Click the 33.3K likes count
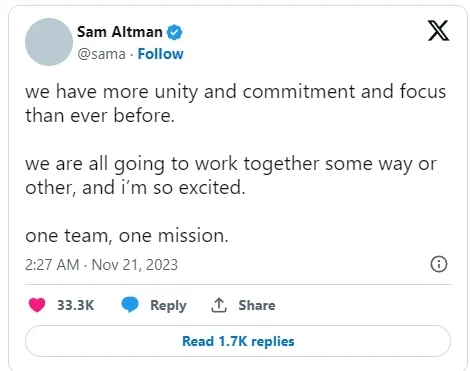Image resolution: width=470 pixels, height=371 pixels. 76,305
